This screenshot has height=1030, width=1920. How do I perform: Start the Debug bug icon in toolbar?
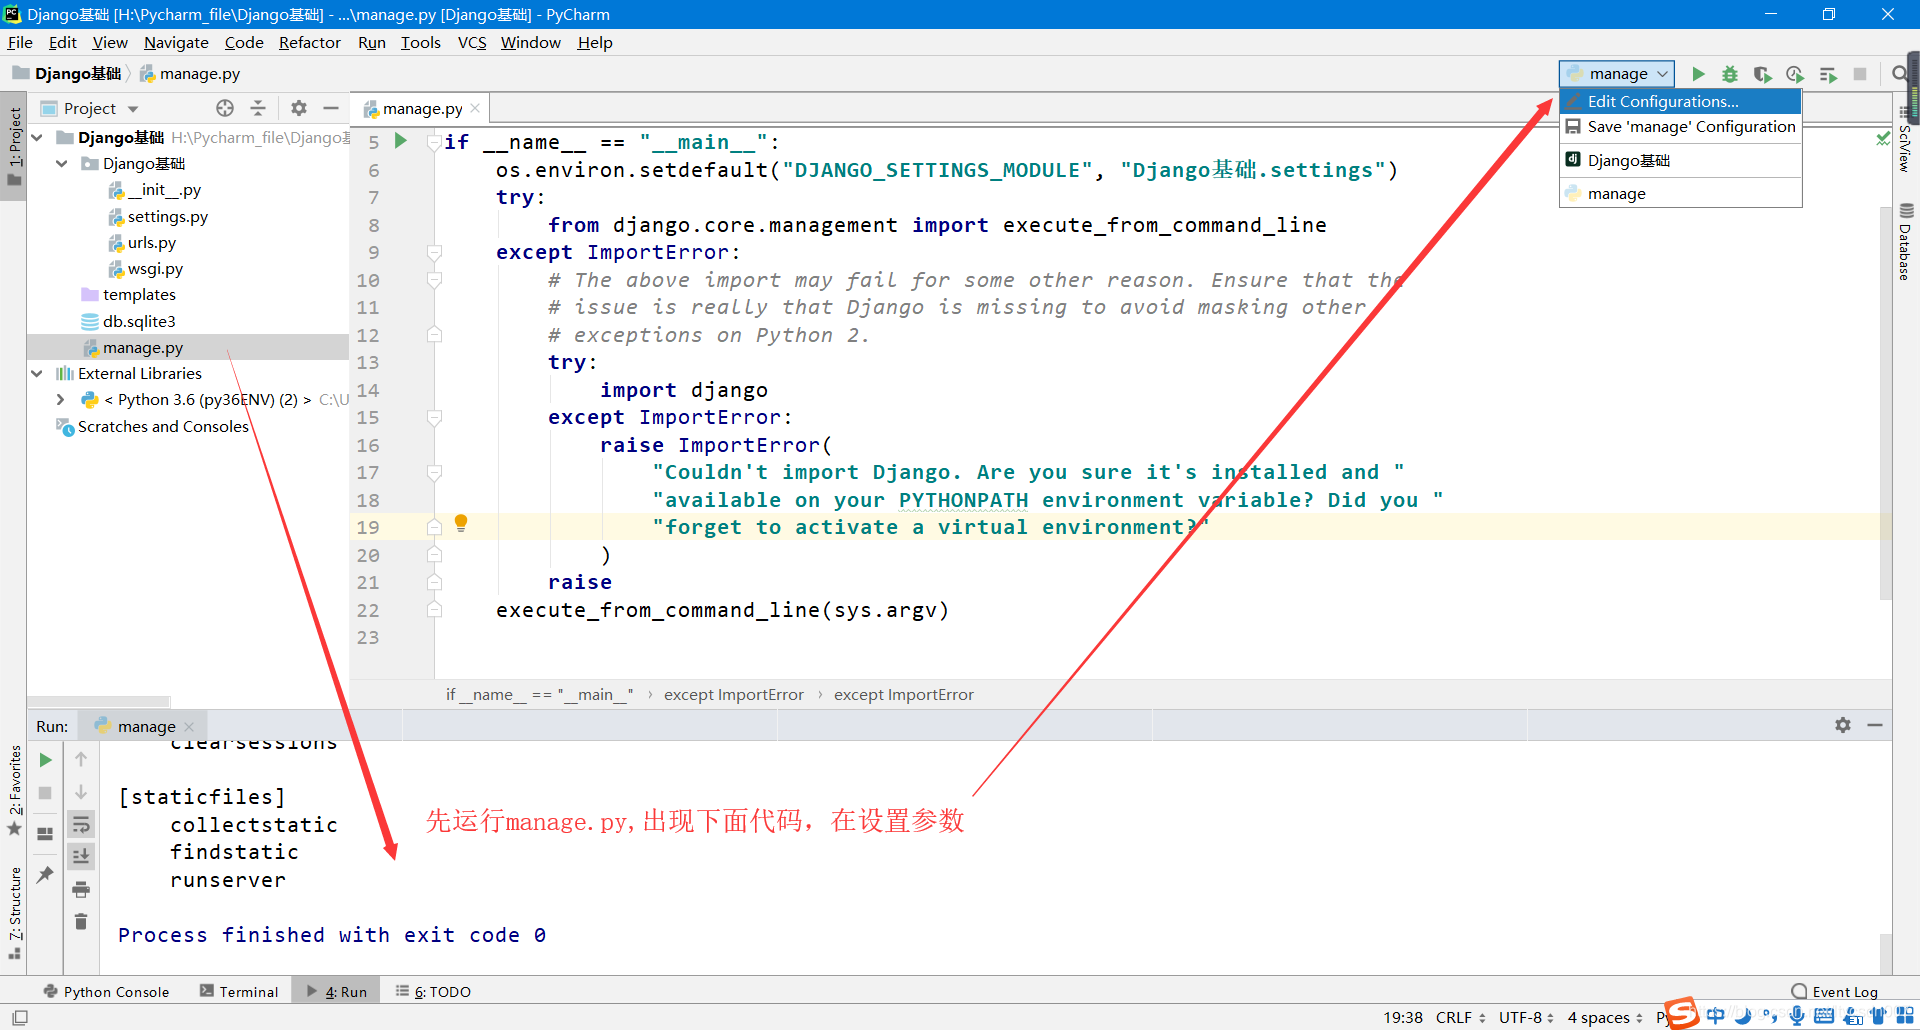point(1730,74)
